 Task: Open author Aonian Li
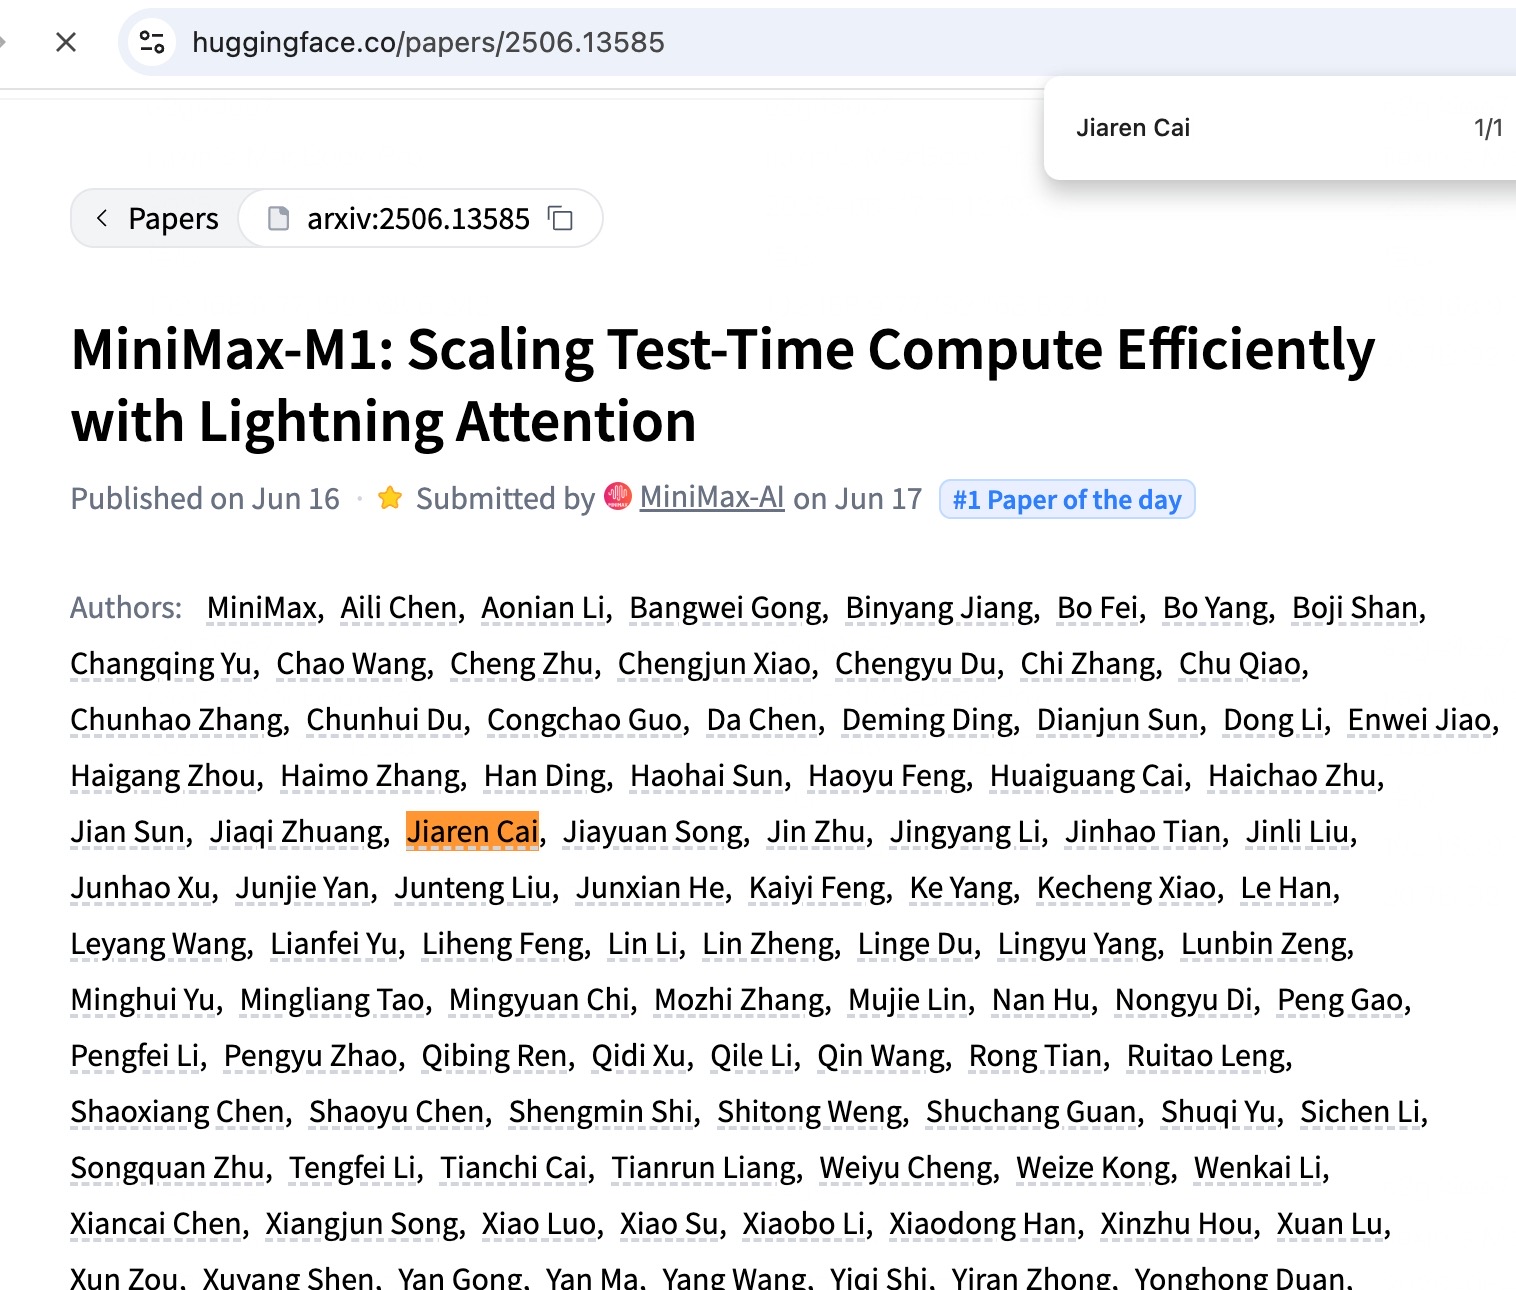[x=543, y=608]
